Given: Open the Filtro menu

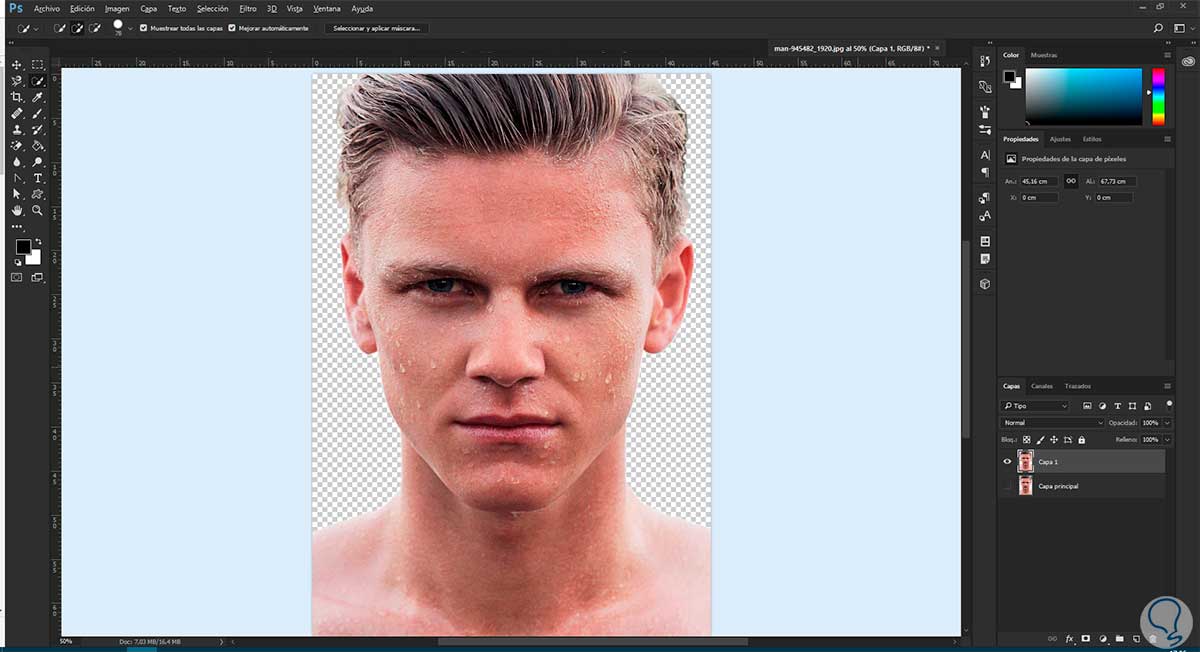Looking at the screenshot, I should [x=247, y=8].
